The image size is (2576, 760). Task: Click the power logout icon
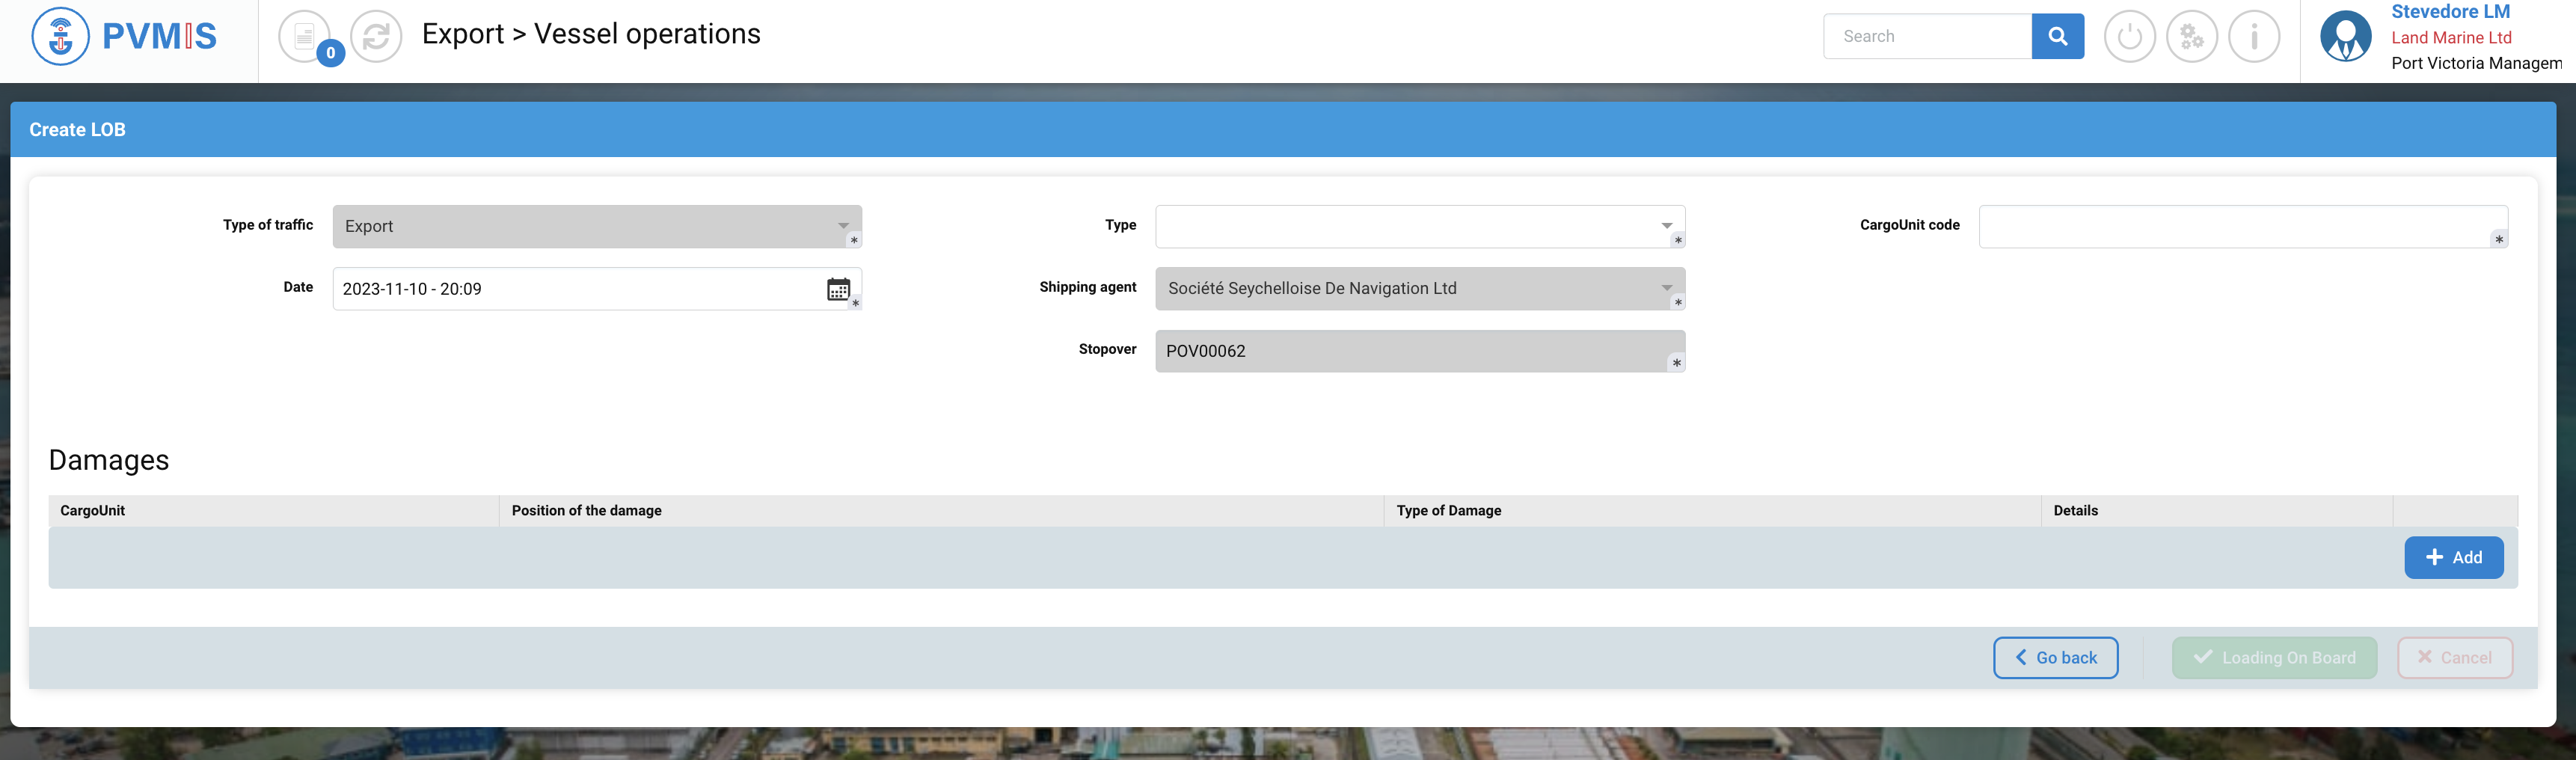(x=2129, y=37)
